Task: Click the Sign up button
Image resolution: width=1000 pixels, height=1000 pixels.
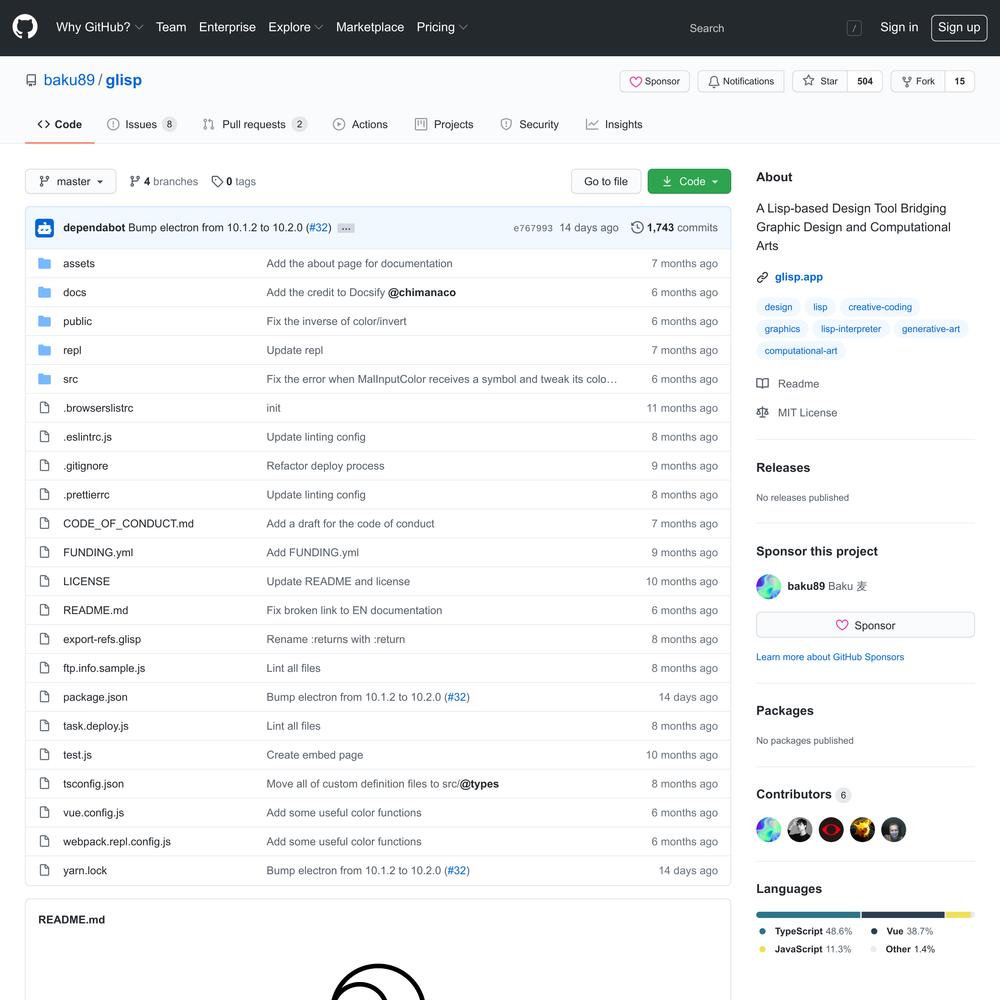Action: pyautogui.click(x=959, y=27)
